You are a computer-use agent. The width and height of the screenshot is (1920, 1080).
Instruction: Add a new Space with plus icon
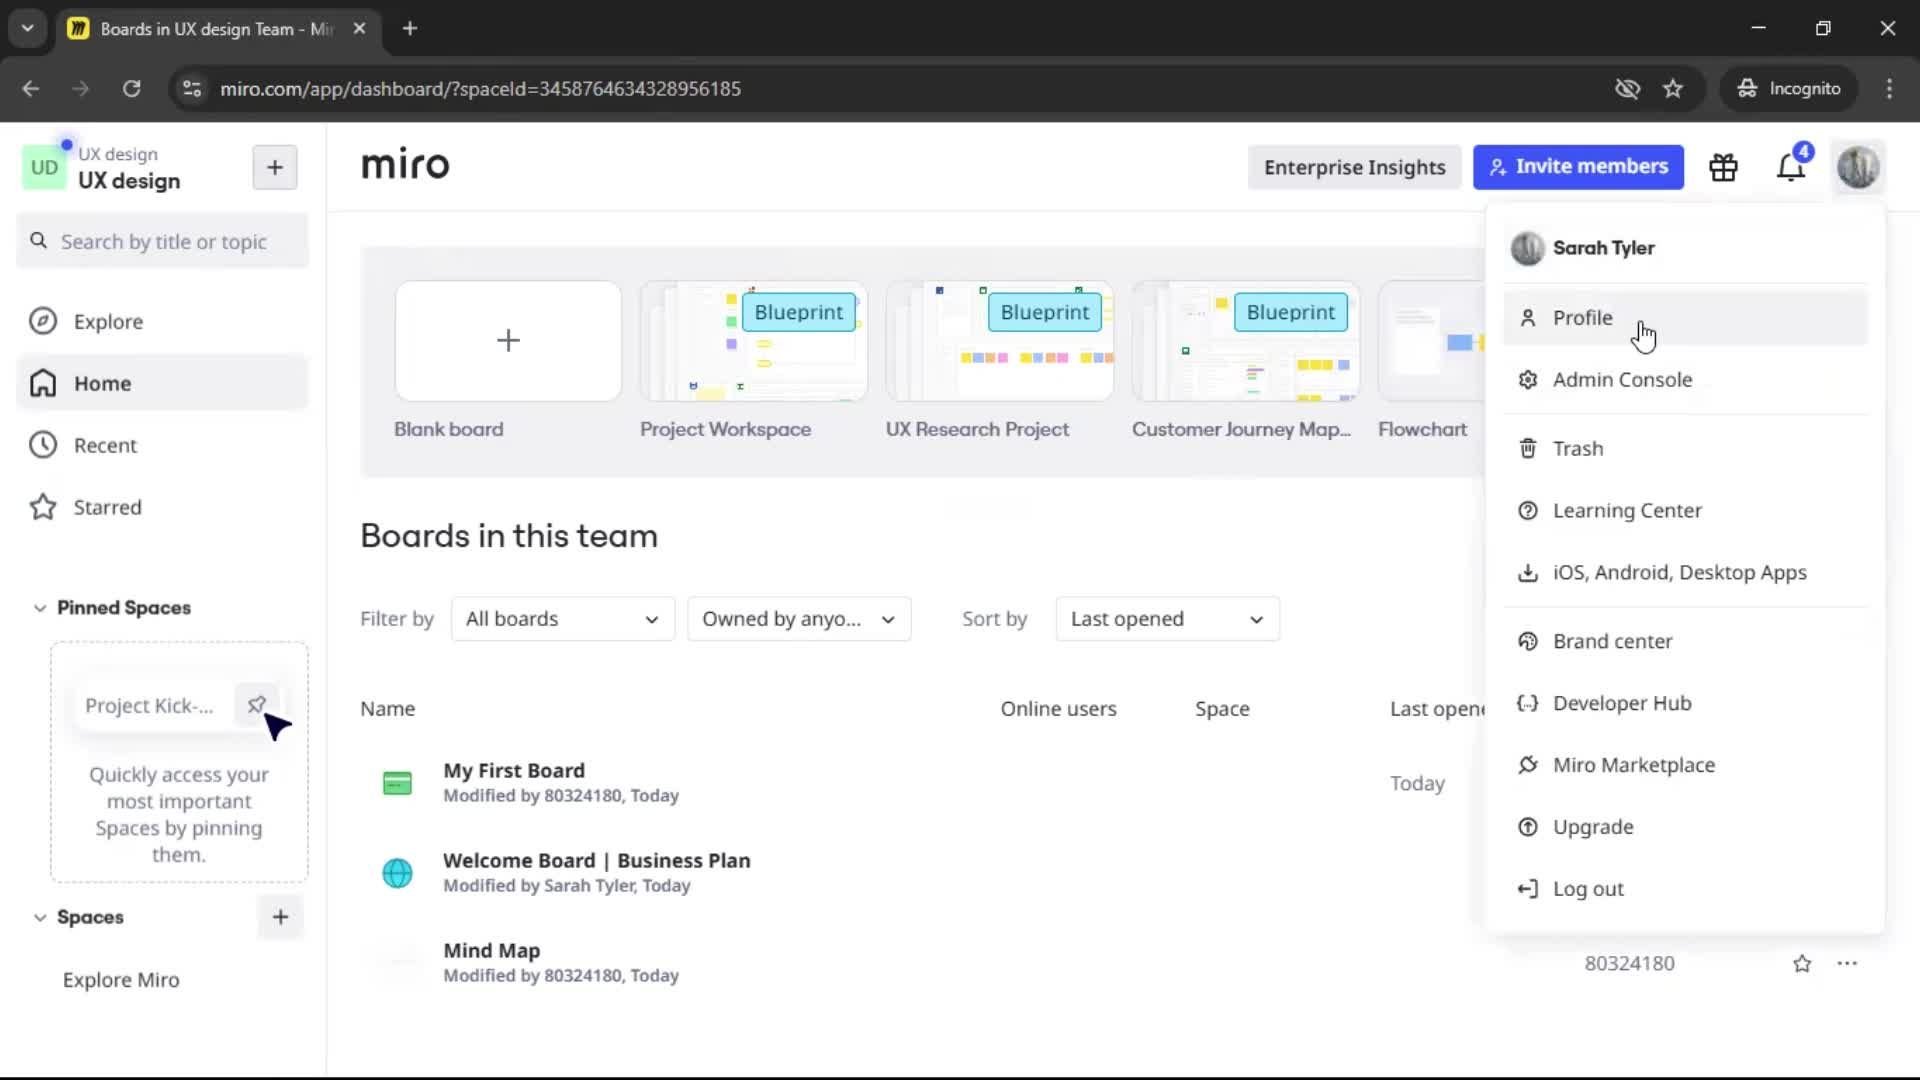click(x=280, y=917)
